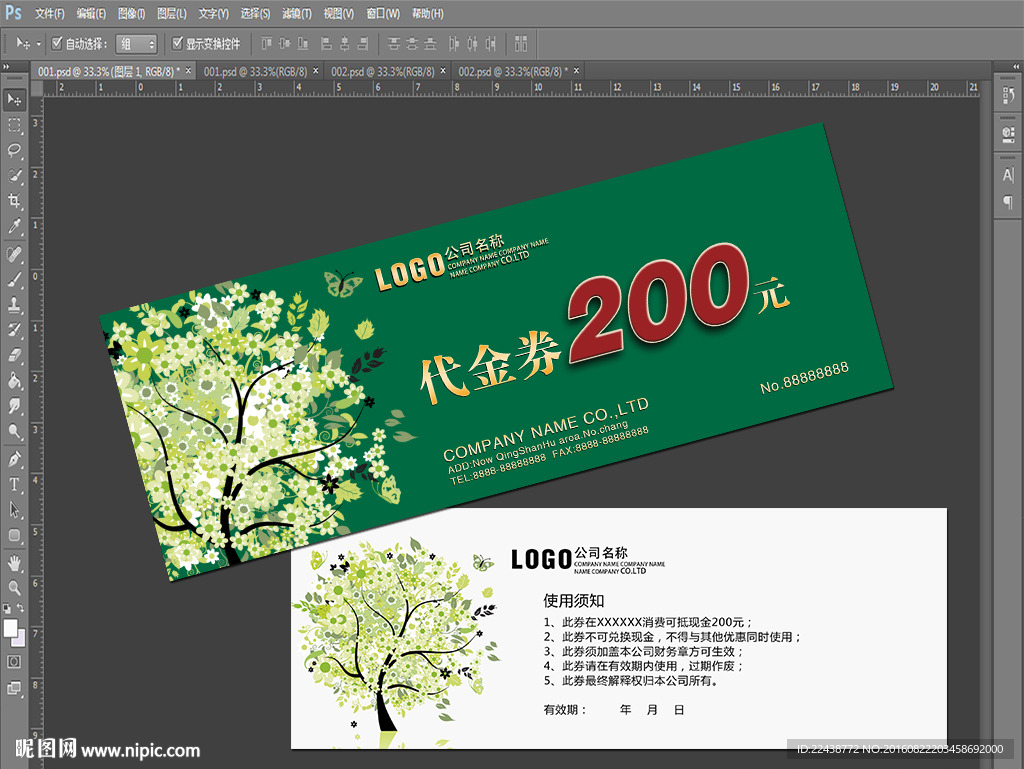Open the Character panel icon

click(x=1008, y=175)
